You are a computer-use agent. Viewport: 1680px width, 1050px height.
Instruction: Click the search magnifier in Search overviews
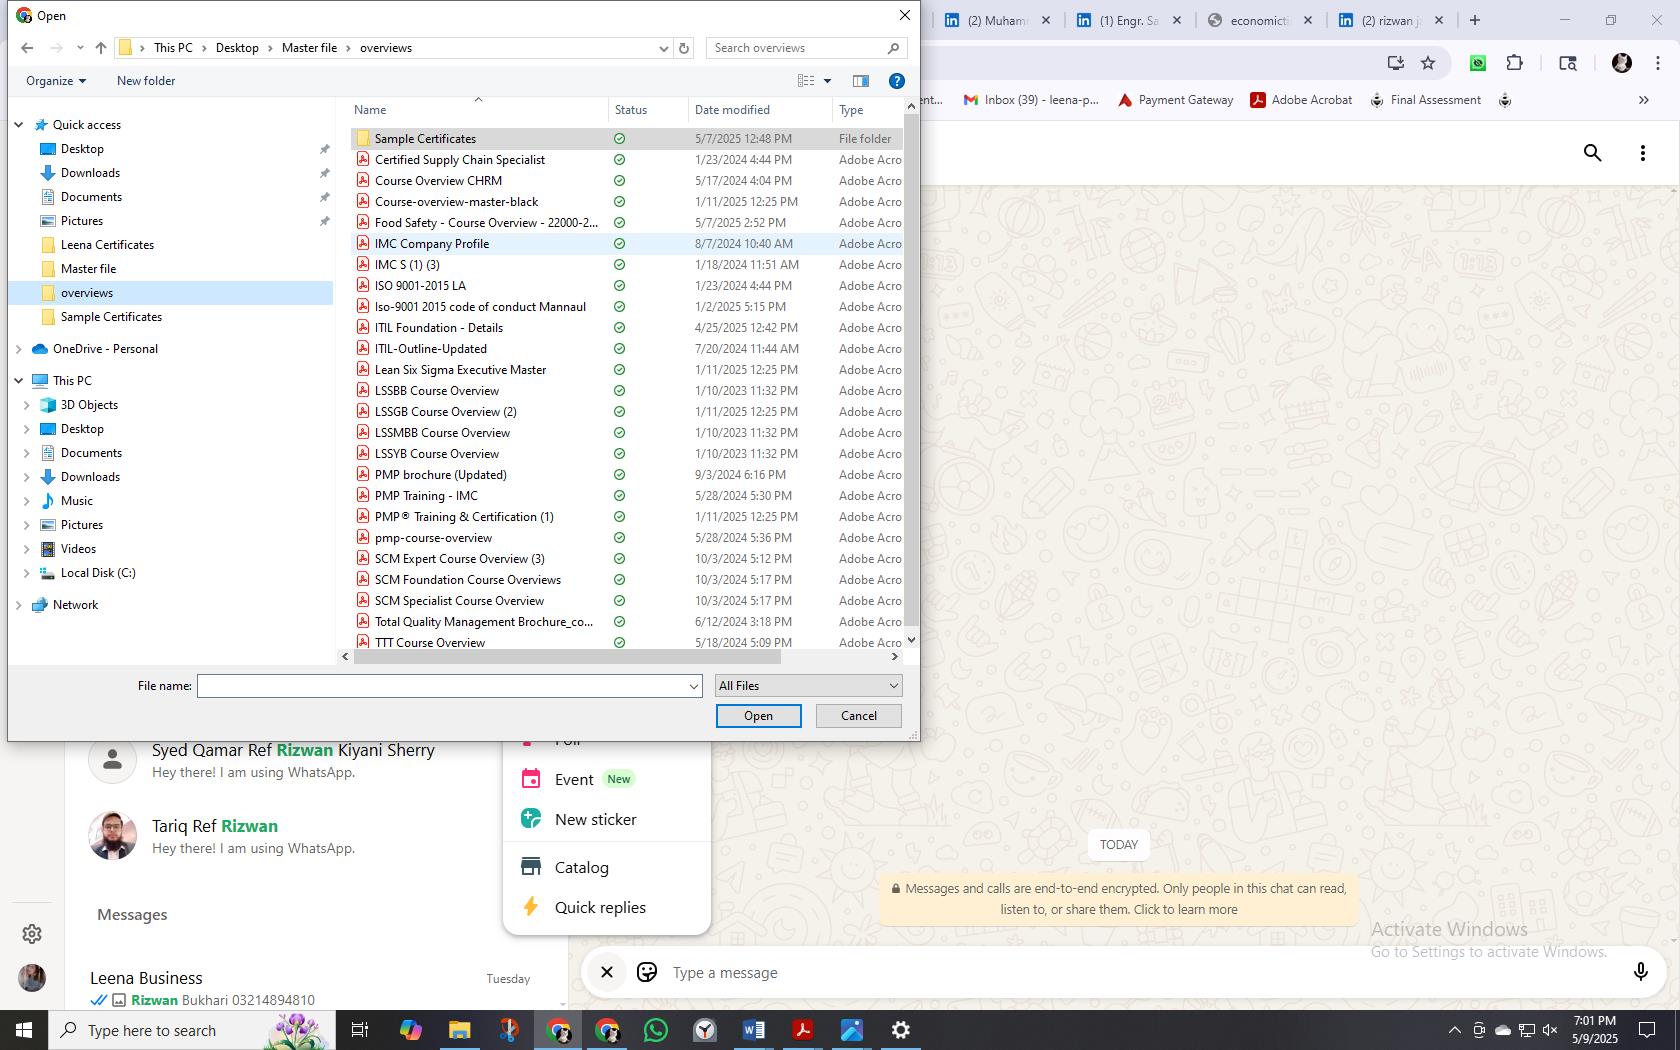coord(893,48)
